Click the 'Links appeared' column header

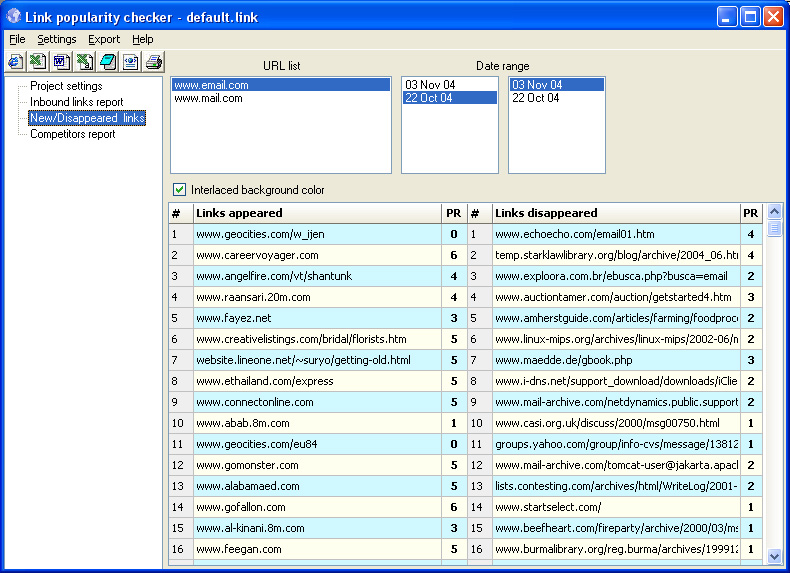[x=240, y=213]
